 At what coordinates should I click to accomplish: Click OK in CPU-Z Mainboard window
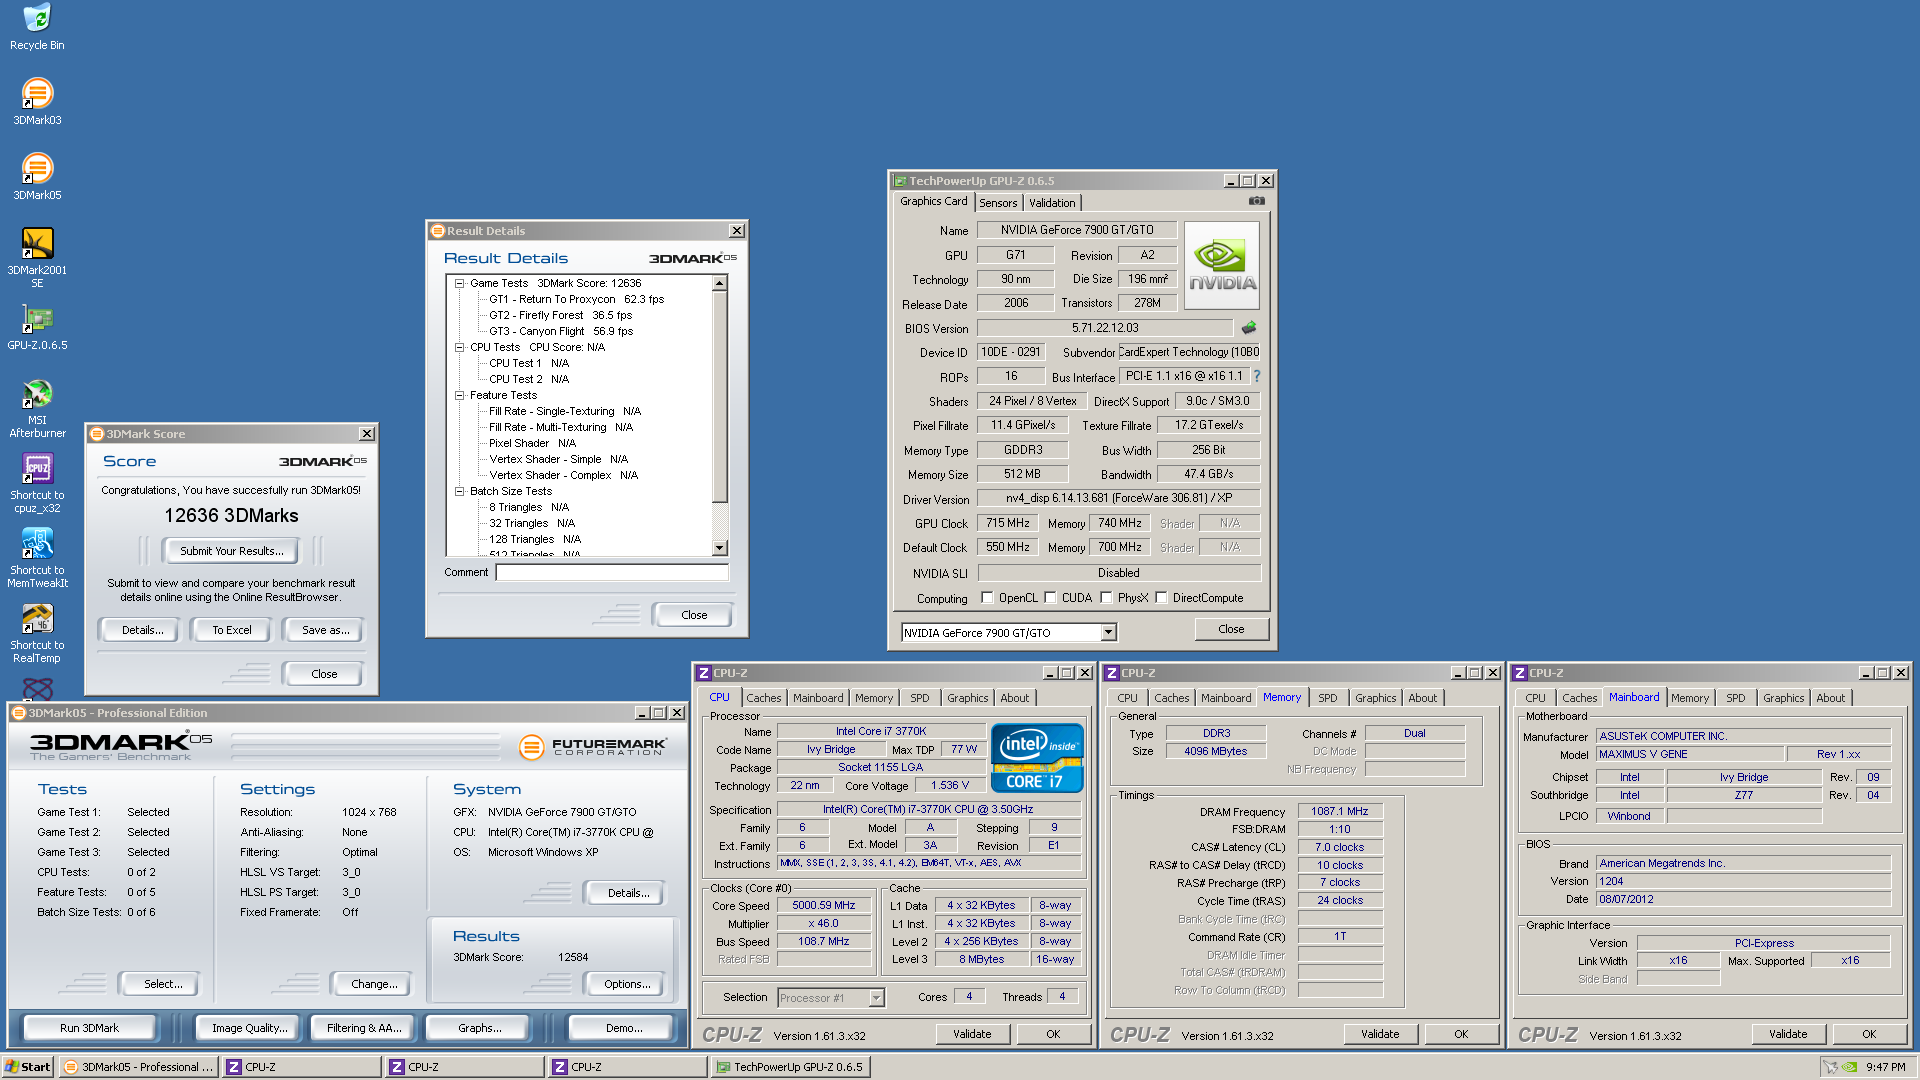1869,1034
